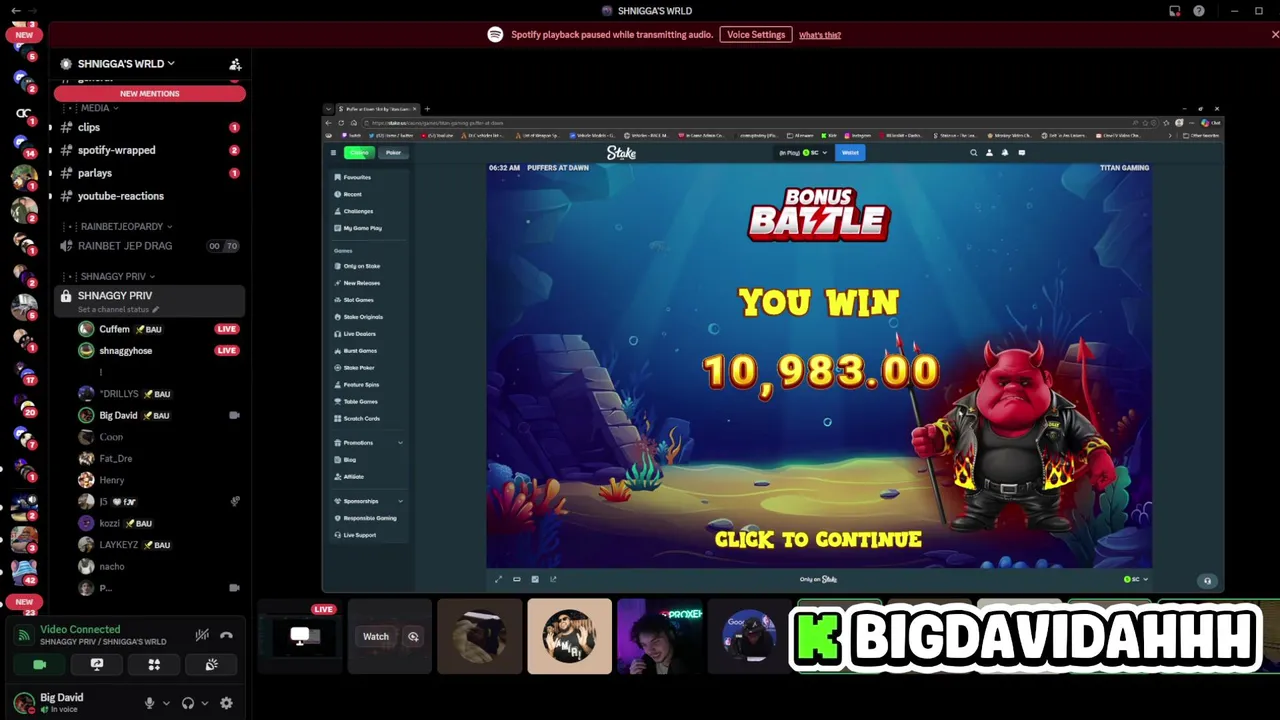The height and width of the screenshot is (720, 1280).
Task: Select the cartoon avatar participant tile
Action: point(569,637)
